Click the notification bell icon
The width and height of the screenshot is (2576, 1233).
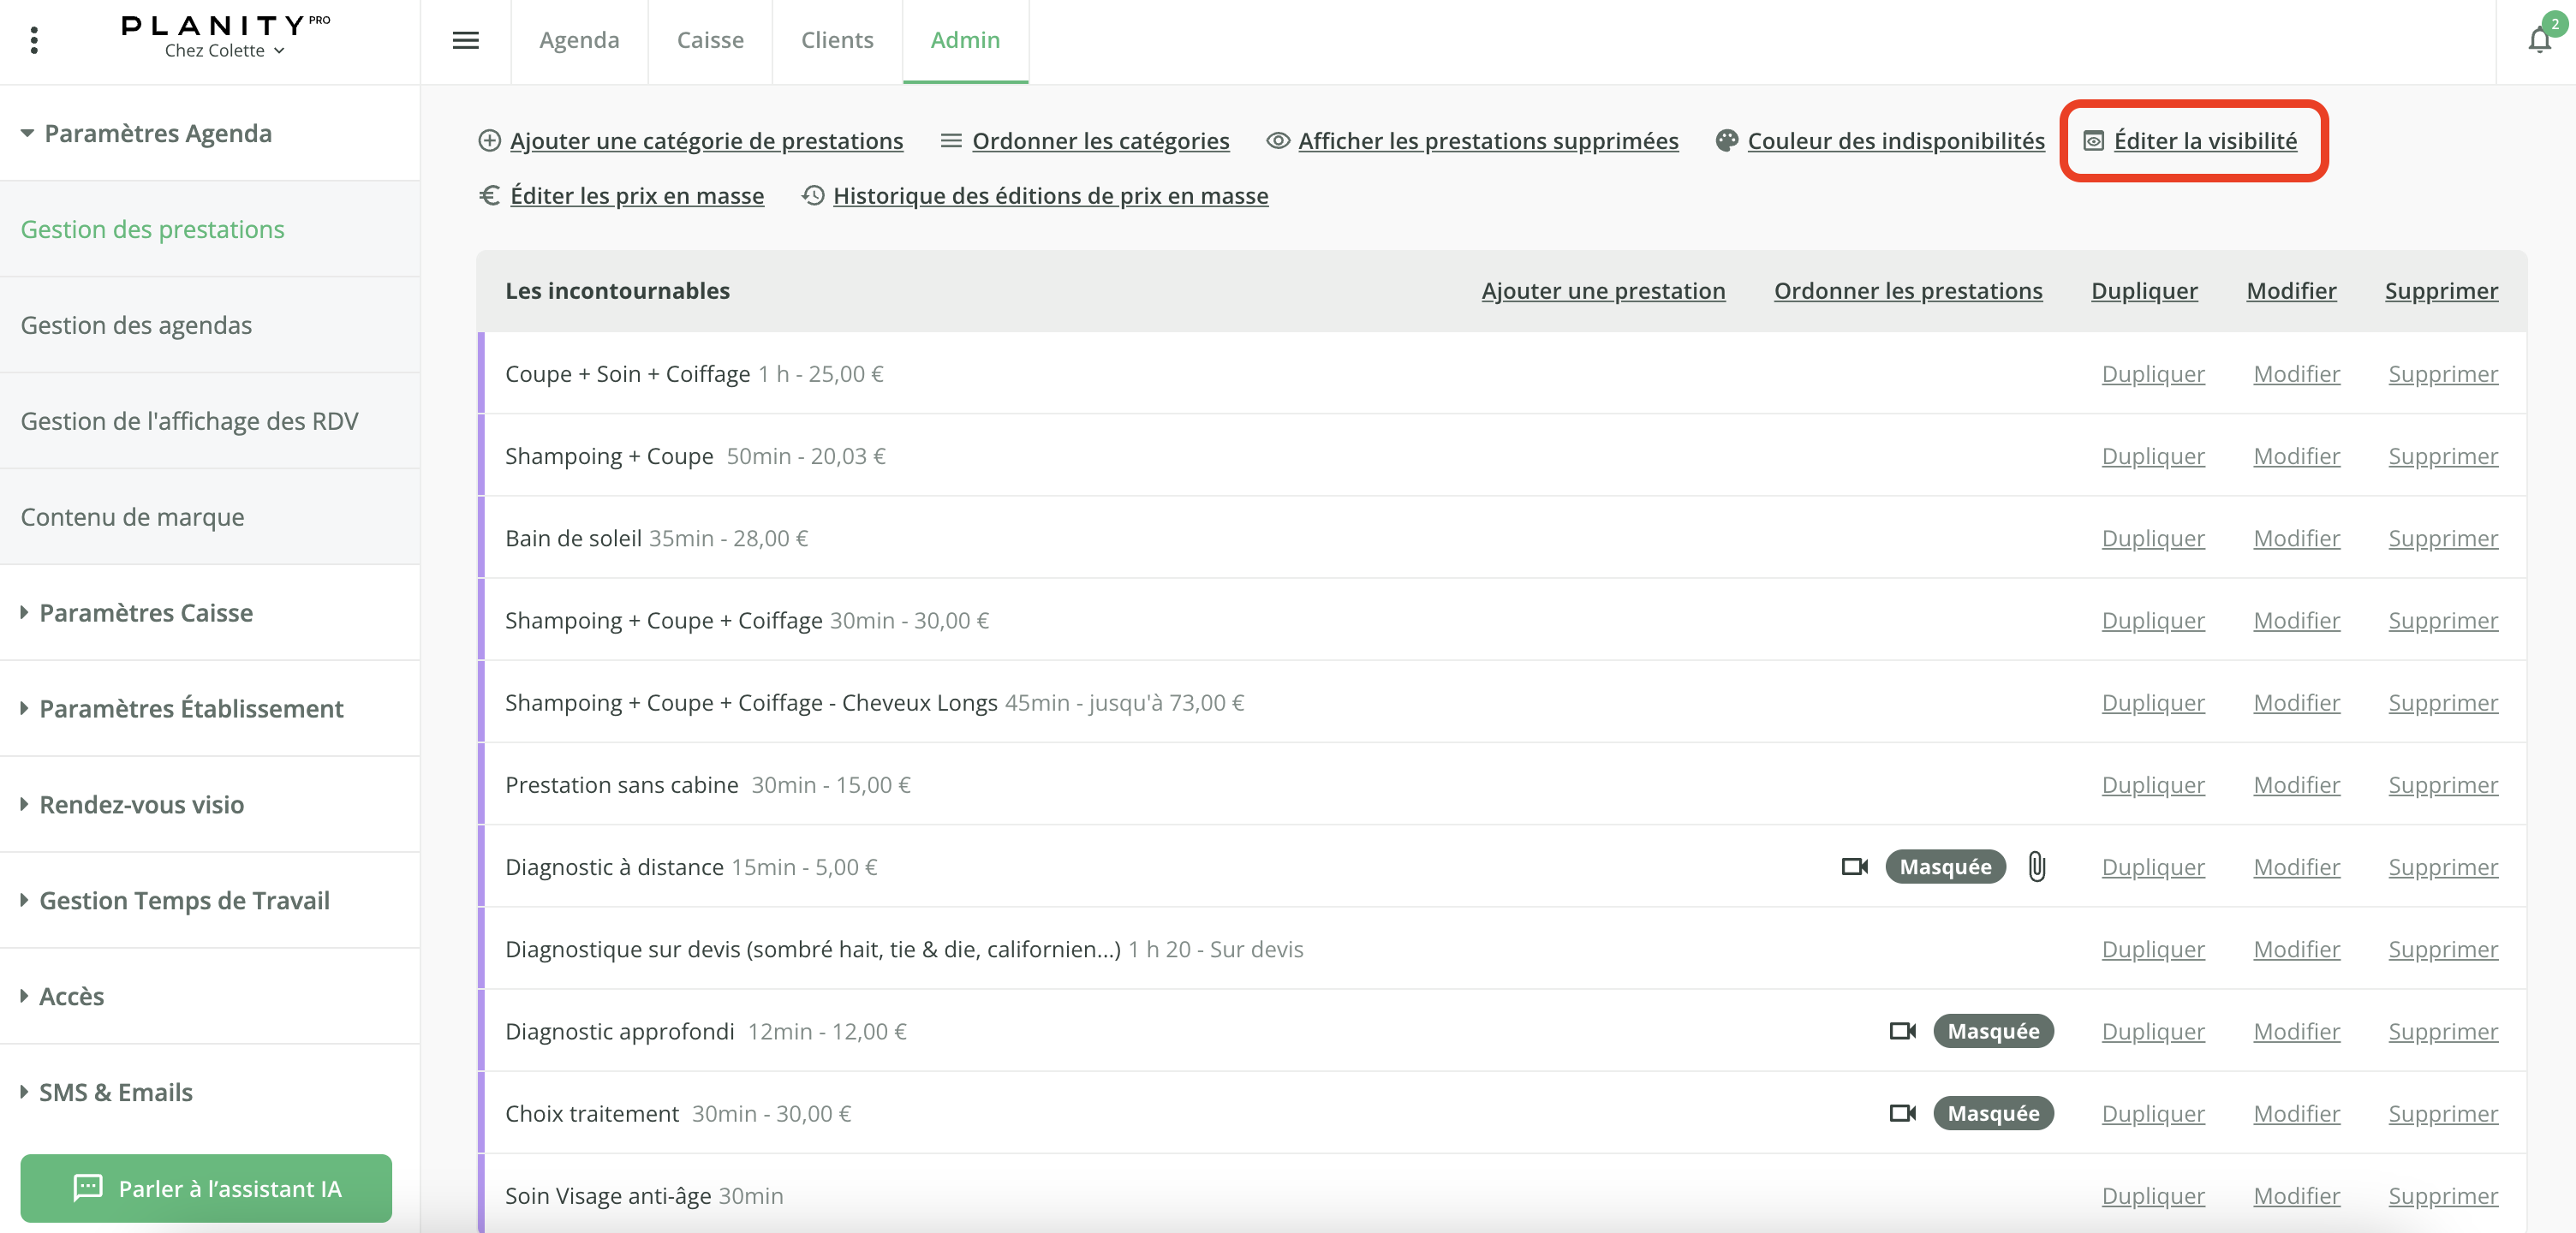(2538, 40)
